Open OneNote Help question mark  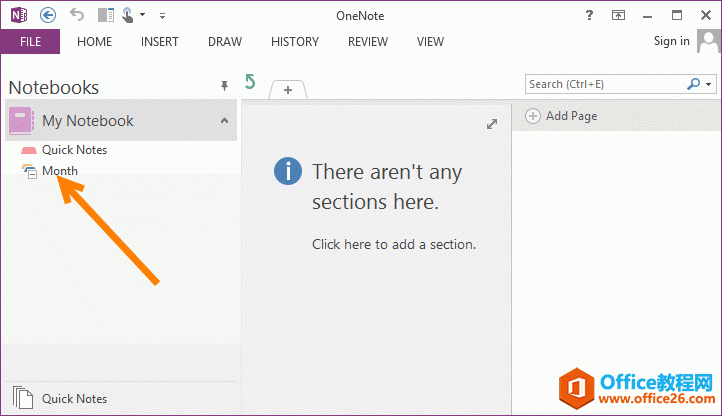tap(589, 15)
